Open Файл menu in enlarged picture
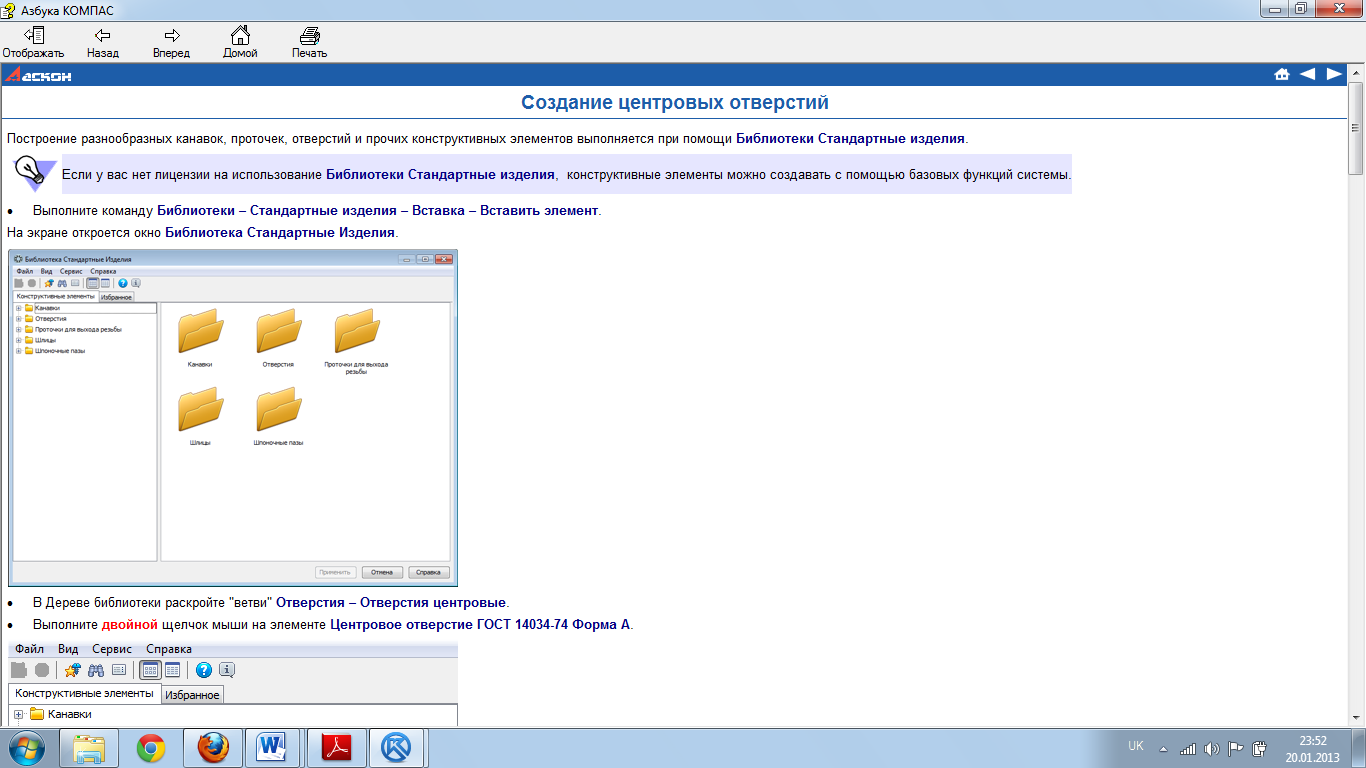 pos(29,649)
